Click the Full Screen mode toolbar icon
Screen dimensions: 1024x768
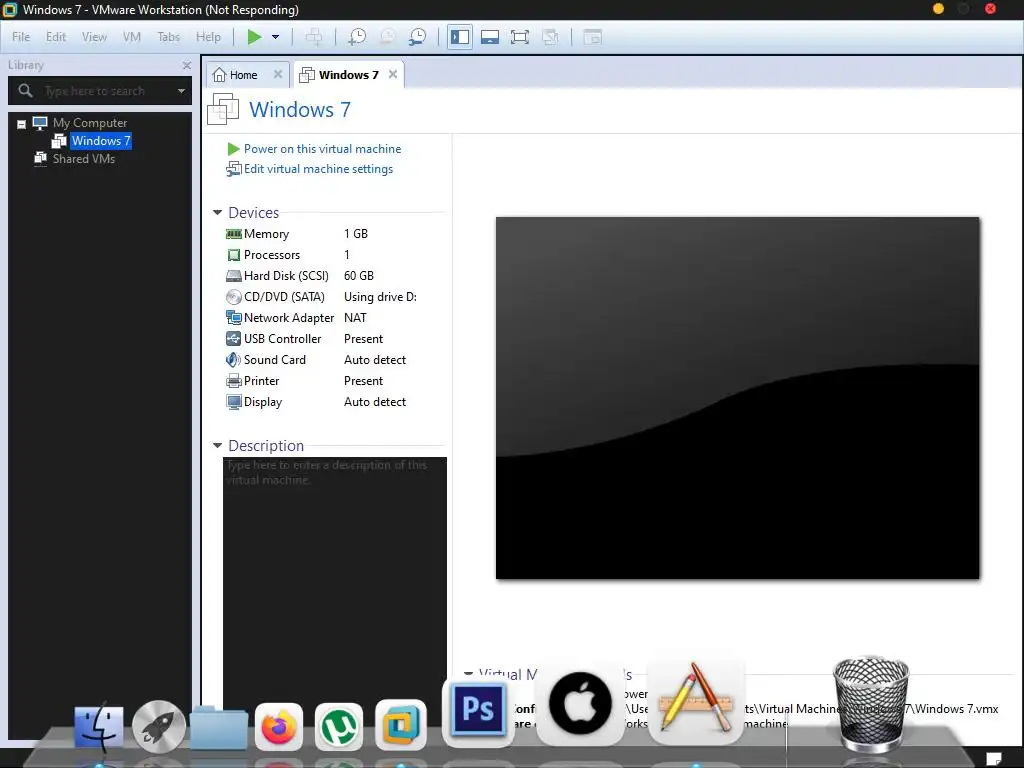520,37
